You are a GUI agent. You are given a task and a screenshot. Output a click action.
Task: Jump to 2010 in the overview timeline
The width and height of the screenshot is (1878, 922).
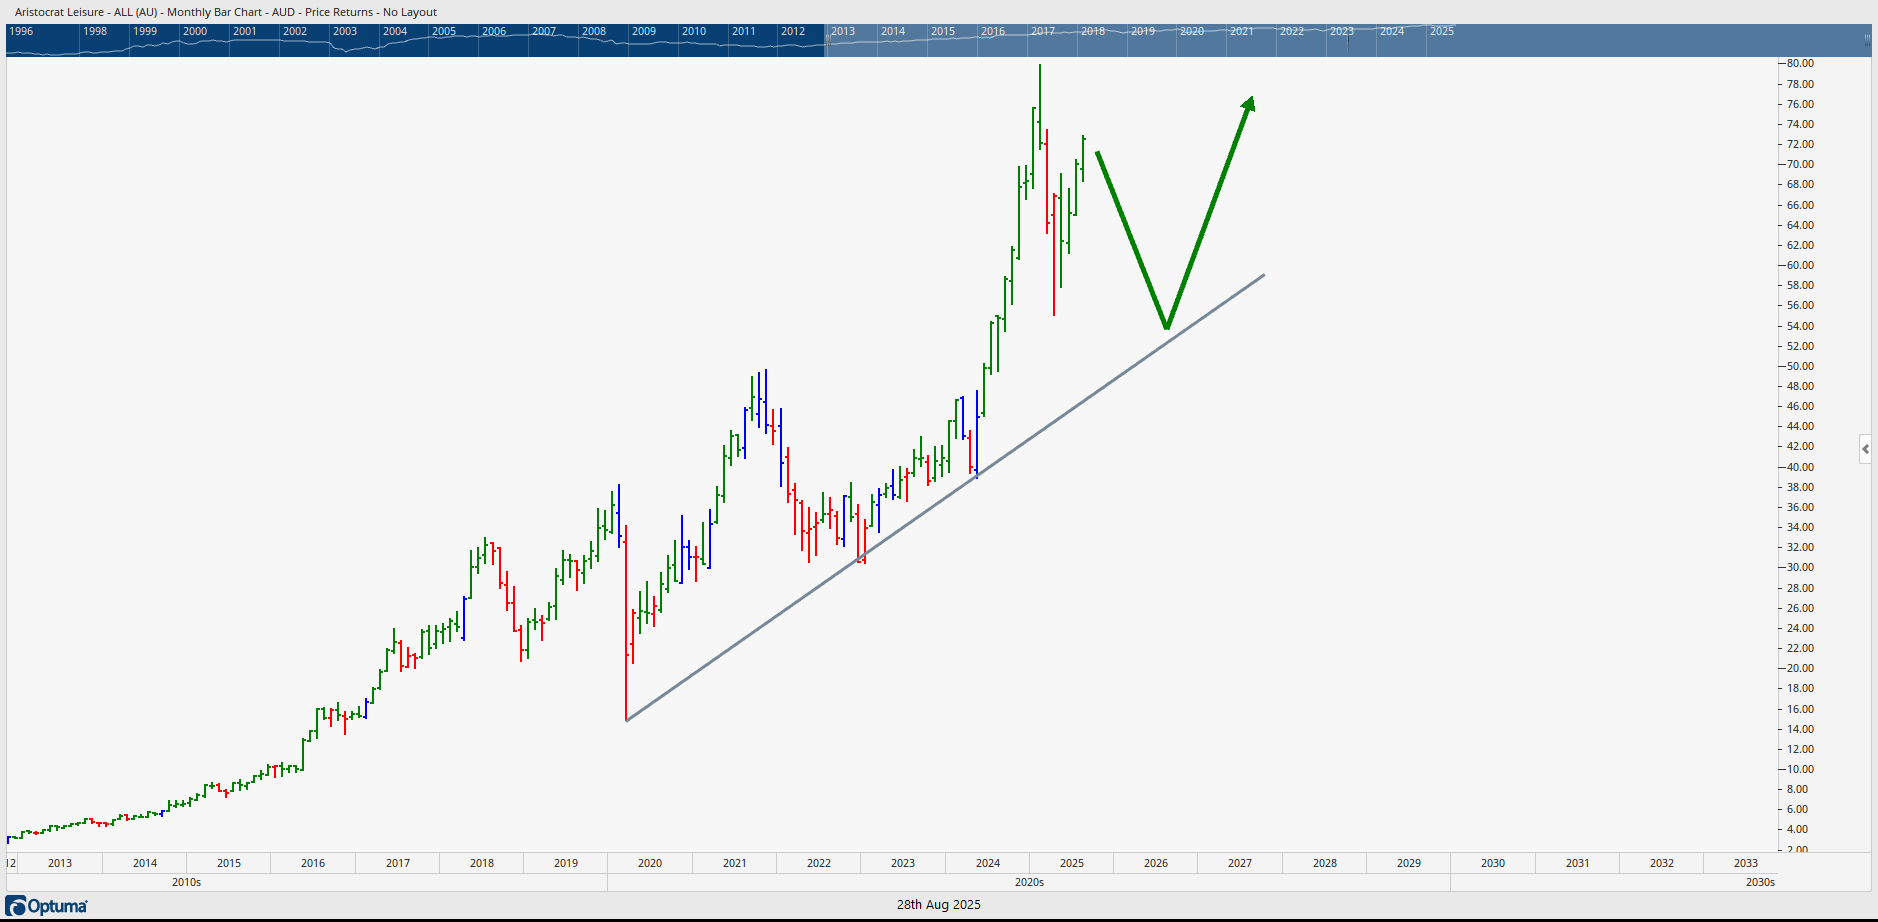pos(694,31)
